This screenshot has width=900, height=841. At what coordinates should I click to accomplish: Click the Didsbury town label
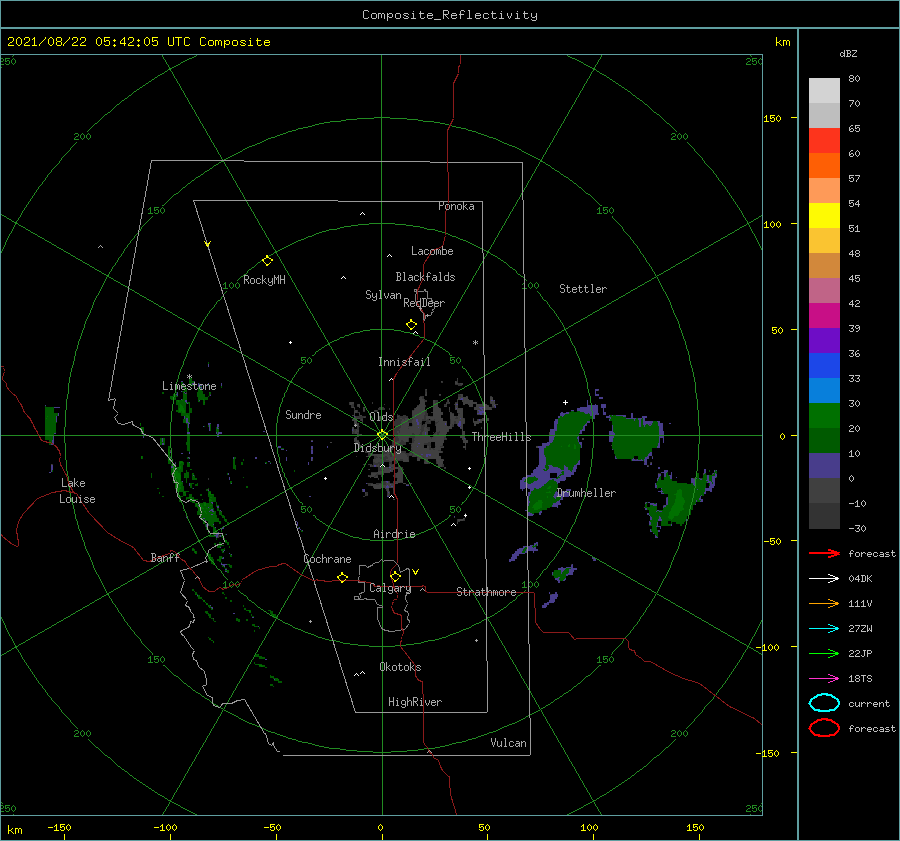pyautogui.click(x=378, y=448)
